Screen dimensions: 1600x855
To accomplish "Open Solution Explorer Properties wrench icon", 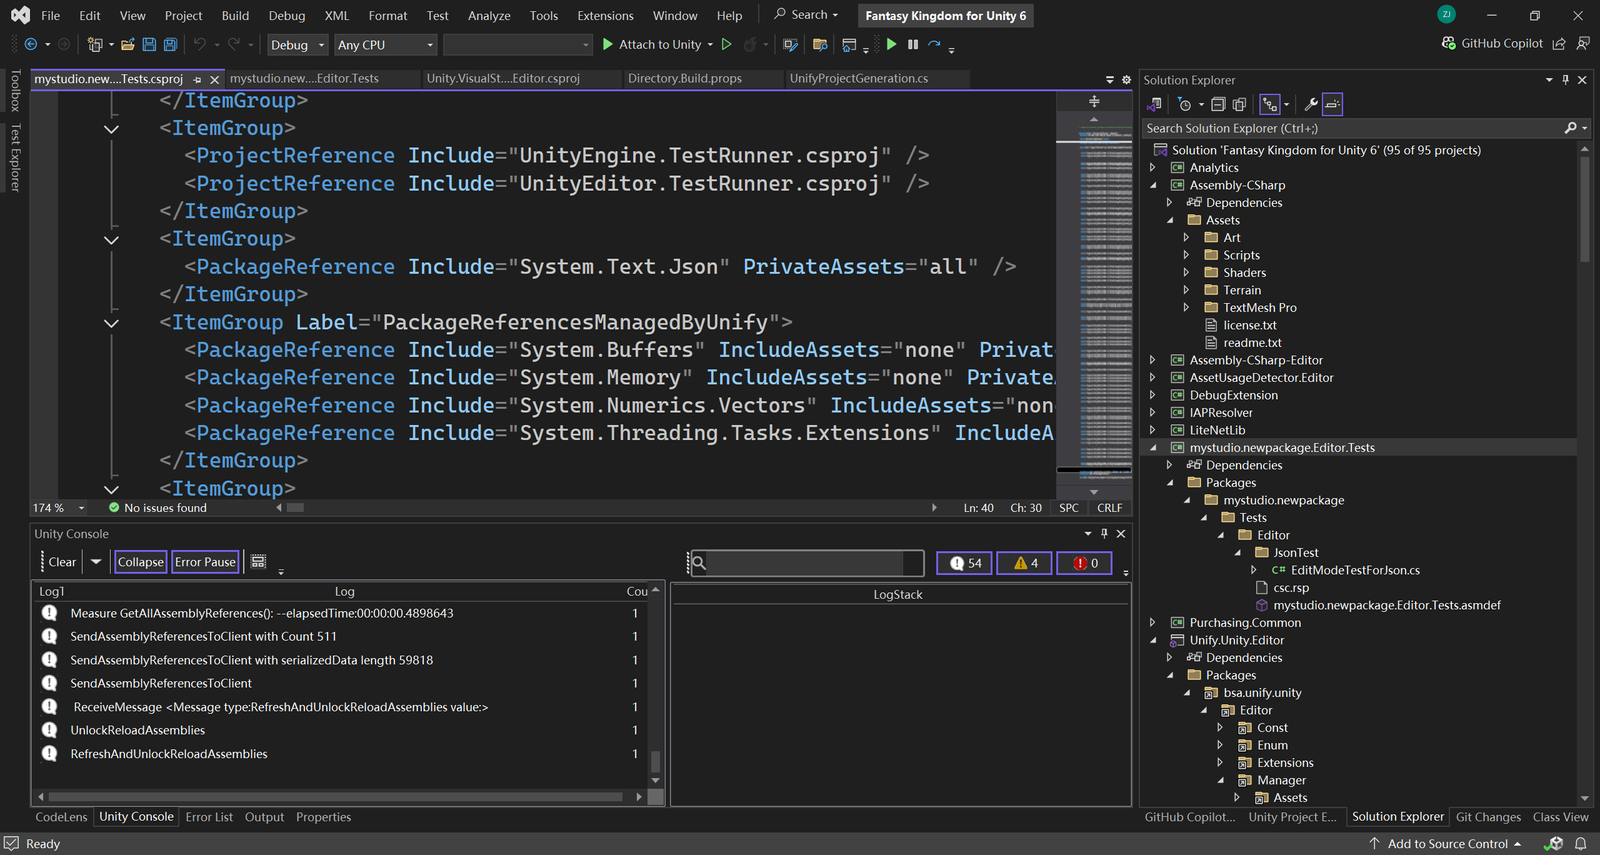I will [x=1311, y=104].
